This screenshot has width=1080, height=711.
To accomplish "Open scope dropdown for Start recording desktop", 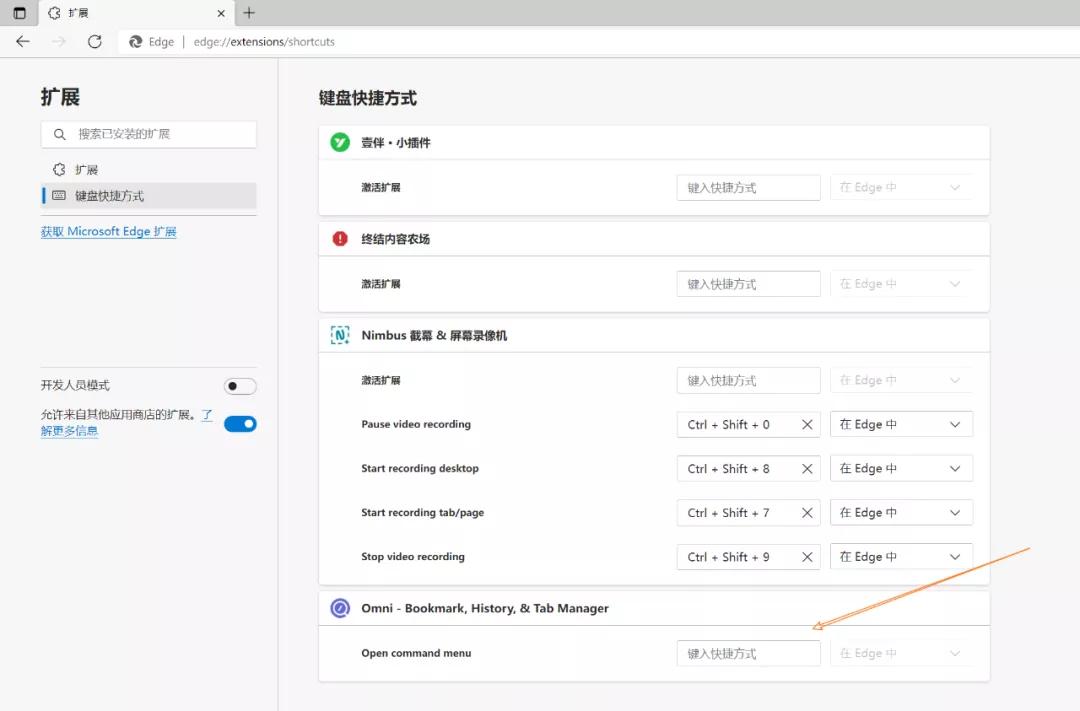I will pyautogui.click(x=901, y=469).
